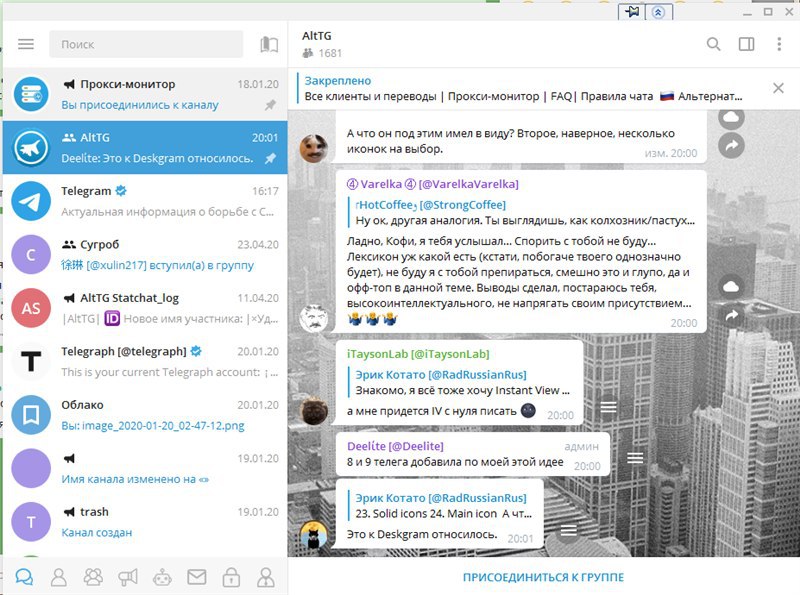
Task: Click iTaysonLab's avatar
Action: [x=313, y=410]
